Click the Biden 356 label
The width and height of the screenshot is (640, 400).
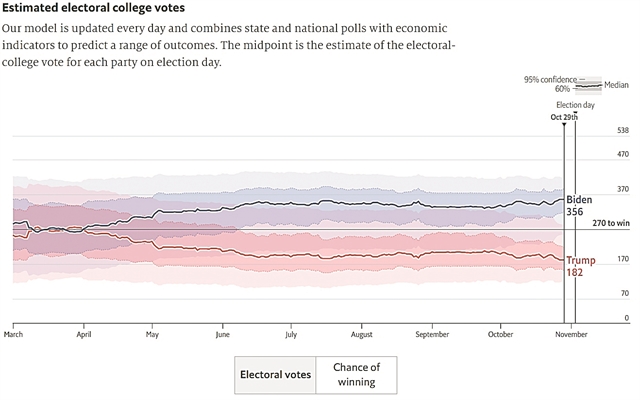578,206
